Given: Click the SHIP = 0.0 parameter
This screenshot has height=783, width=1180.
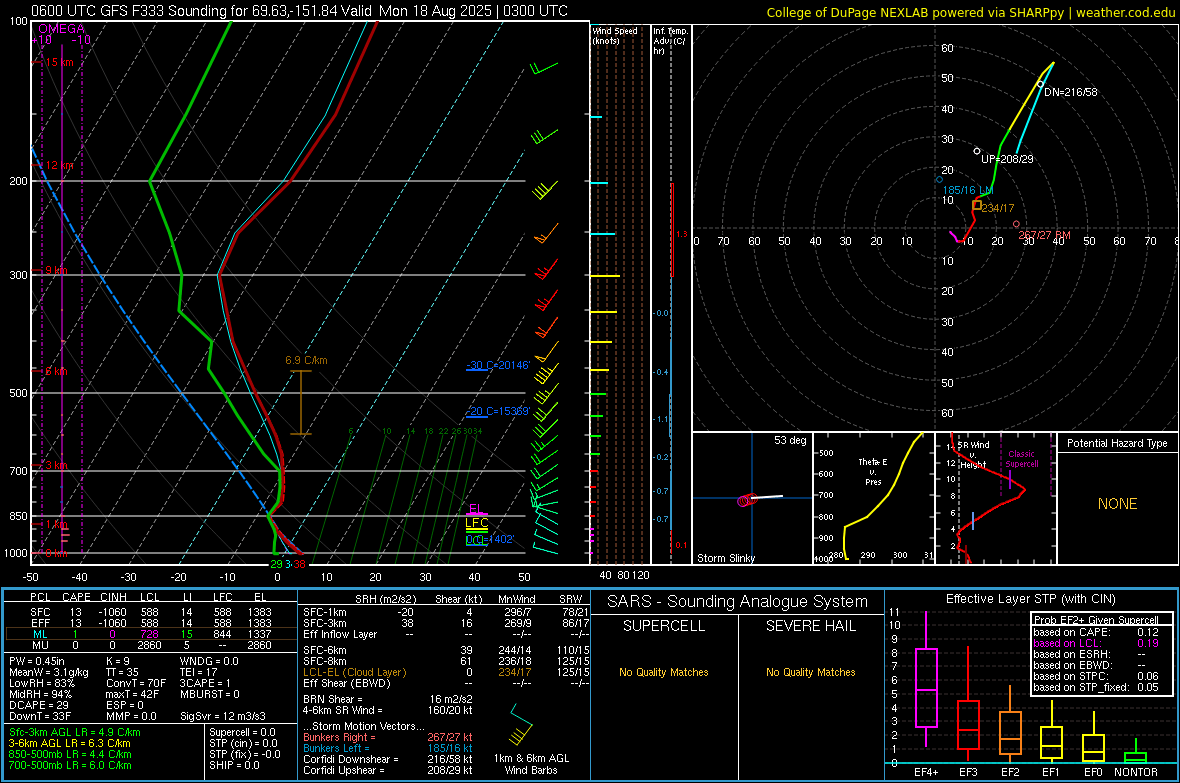Looking at the screenshot, I should (234, 765).
